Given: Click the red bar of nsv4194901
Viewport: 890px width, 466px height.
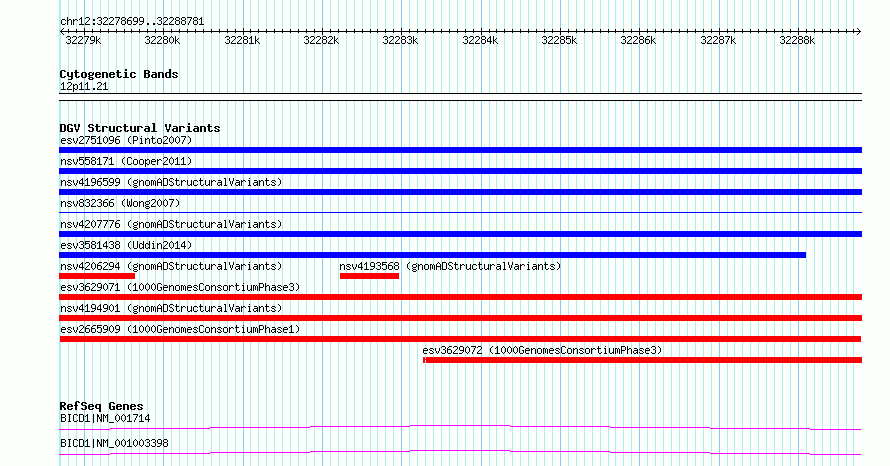Looking at the screenshot, I should pyautogui.click(x=460, y=318).
